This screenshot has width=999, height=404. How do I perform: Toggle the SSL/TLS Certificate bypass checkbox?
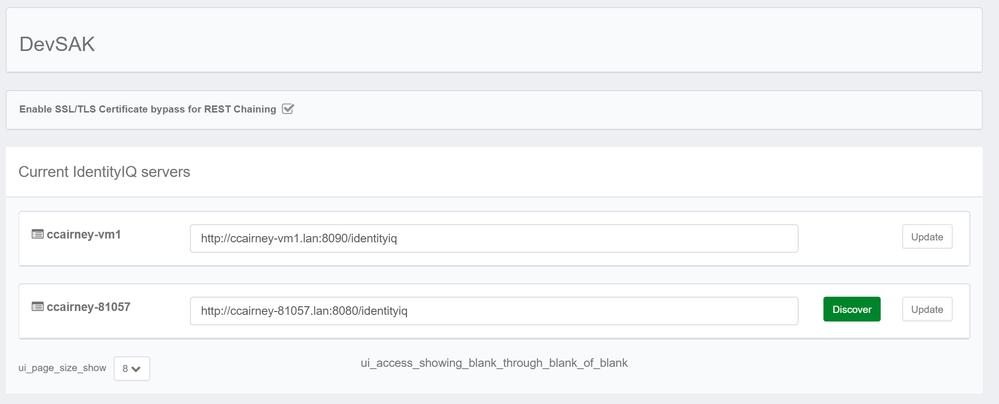tap(288, 109)
